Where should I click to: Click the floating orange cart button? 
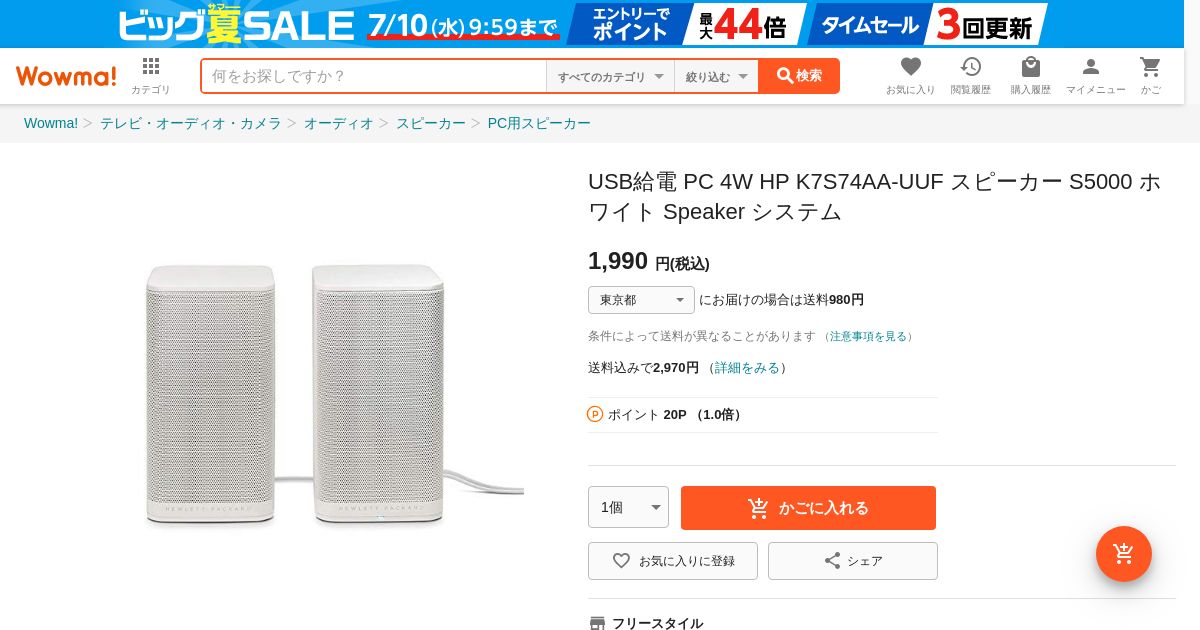pos(1123,553)
